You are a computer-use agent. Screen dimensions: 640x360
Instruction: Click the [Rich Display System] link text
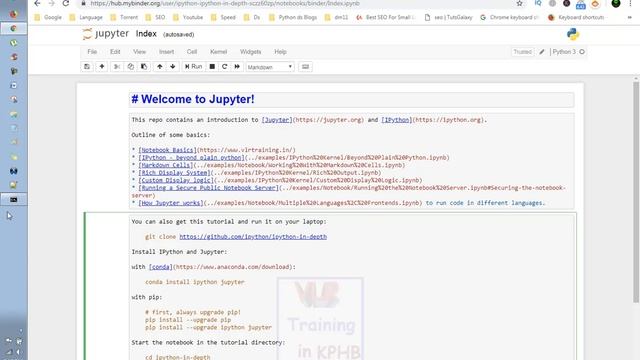point(174,173)
